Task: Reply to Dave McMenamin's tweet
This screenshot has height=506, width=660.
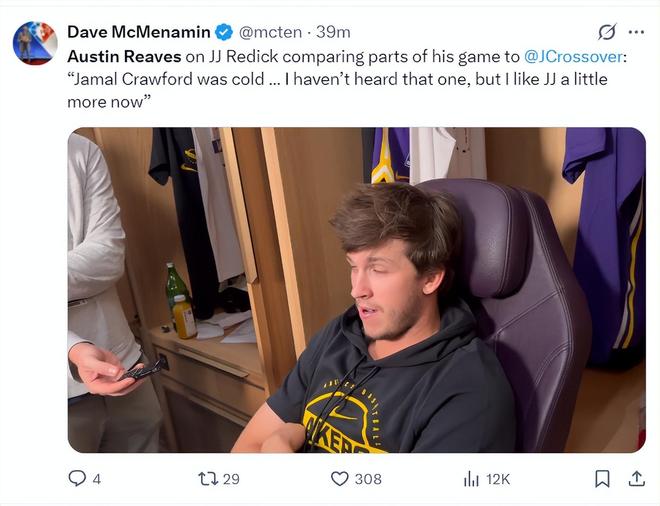Action: pos(77,479)
